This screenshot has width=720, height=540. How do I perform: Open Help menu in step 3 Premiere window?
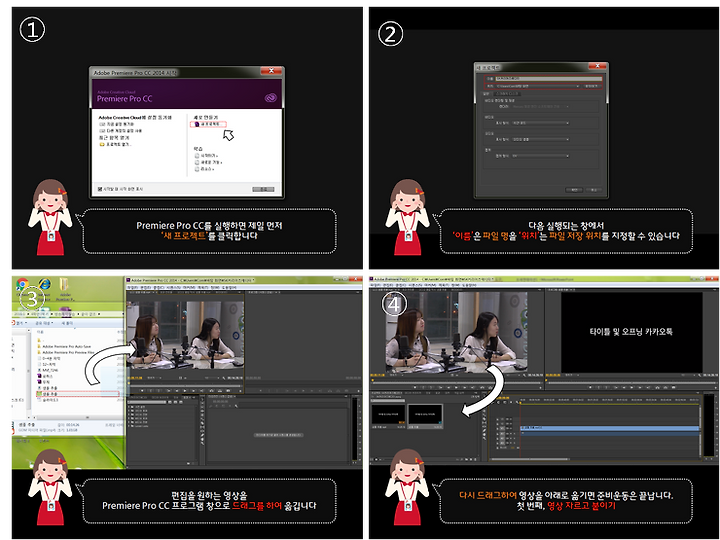[228, 287]
